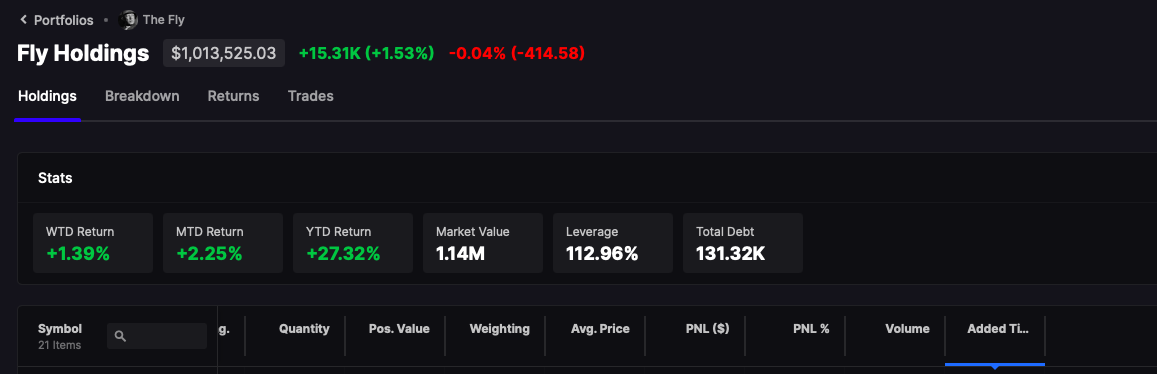Click the symbol search input field
Screen dimensions: 1157x374
coord(157,336)
